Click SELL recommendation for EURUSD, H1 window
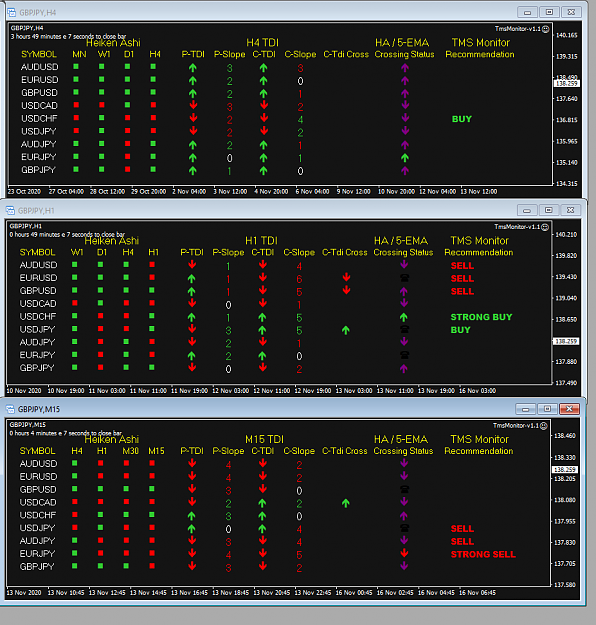The width and height of the screenshot is (596, 625). click(x=462, y=279)
